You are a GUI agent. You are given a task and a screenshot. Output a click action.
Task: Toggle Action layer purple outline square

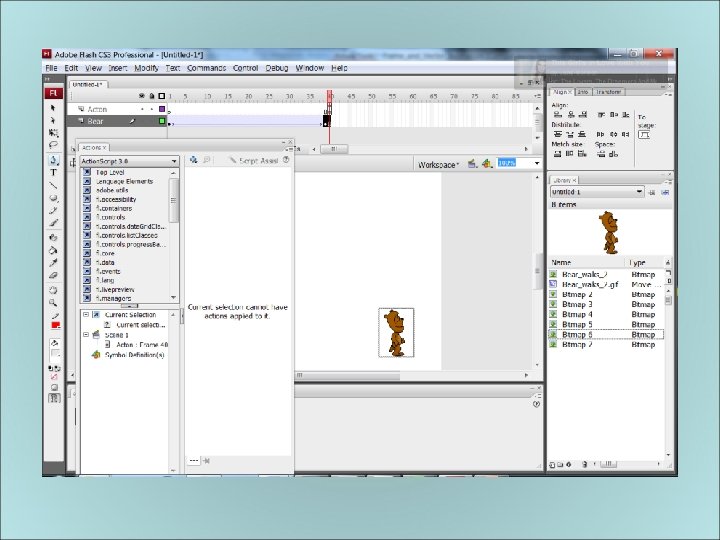(x=162, y=109)
